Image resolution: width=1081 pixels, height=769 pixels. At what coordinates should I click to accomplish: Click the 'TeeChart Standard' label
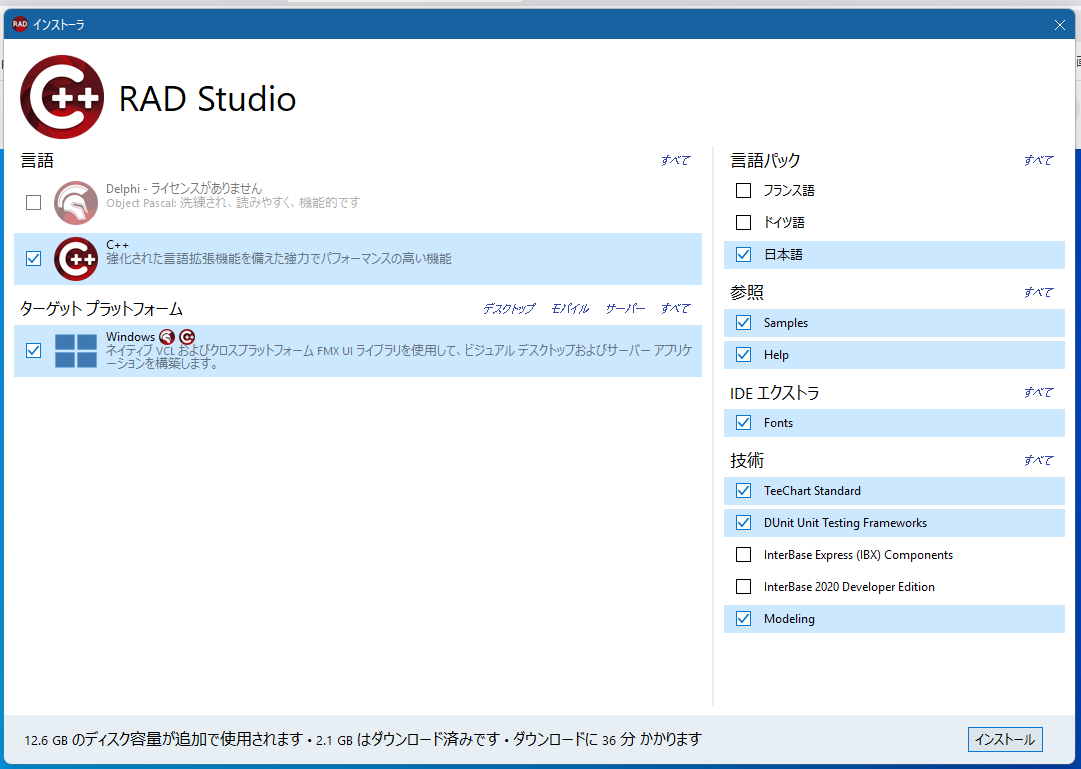click(x=812, y=490)
